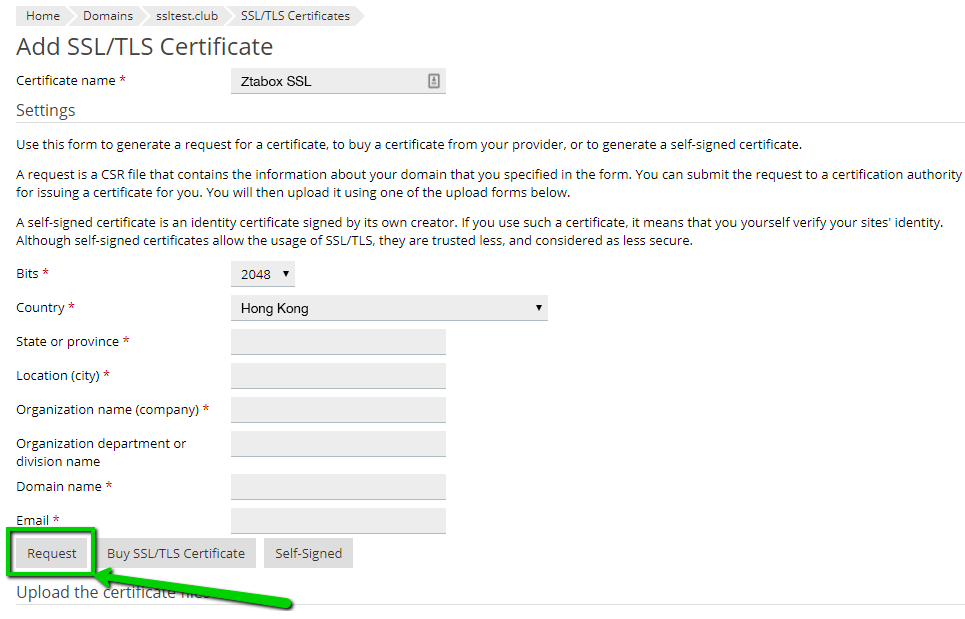
Task: Click the Settings section heading
Action: coord(46,110)
